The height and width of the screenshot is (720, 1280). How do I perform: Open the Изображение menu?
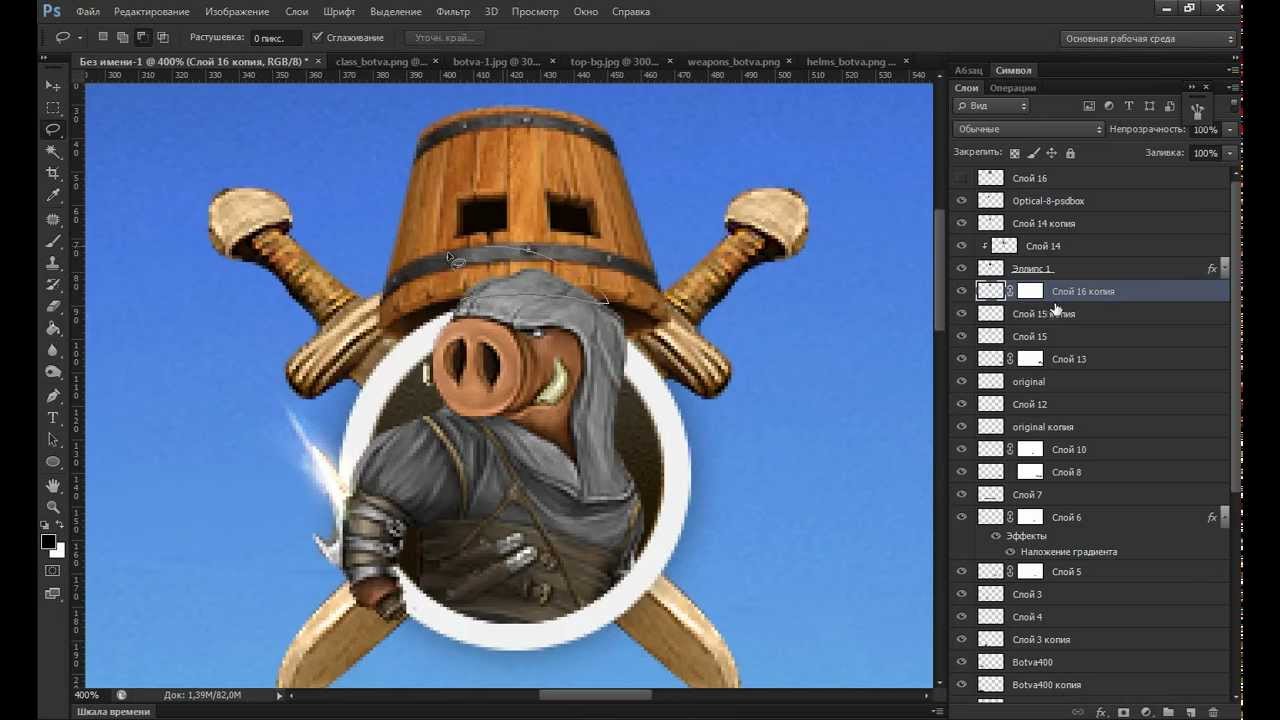[x=237, y=11]
